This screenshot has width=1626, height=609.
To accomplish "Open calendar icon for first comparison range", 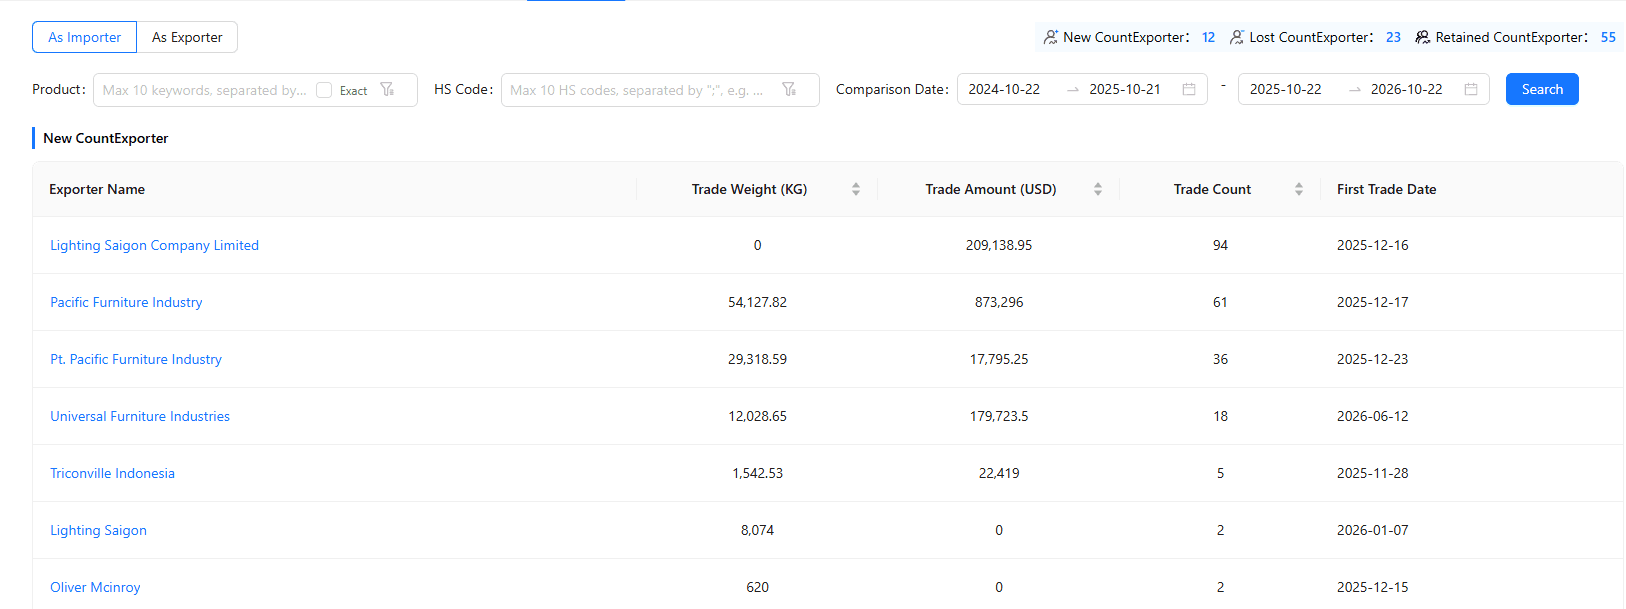I will click(x=1189, y=89).
